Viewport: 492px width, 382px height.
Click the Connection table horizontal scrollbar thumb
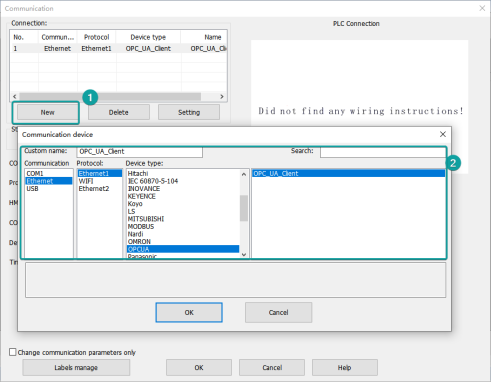[110, 97]
